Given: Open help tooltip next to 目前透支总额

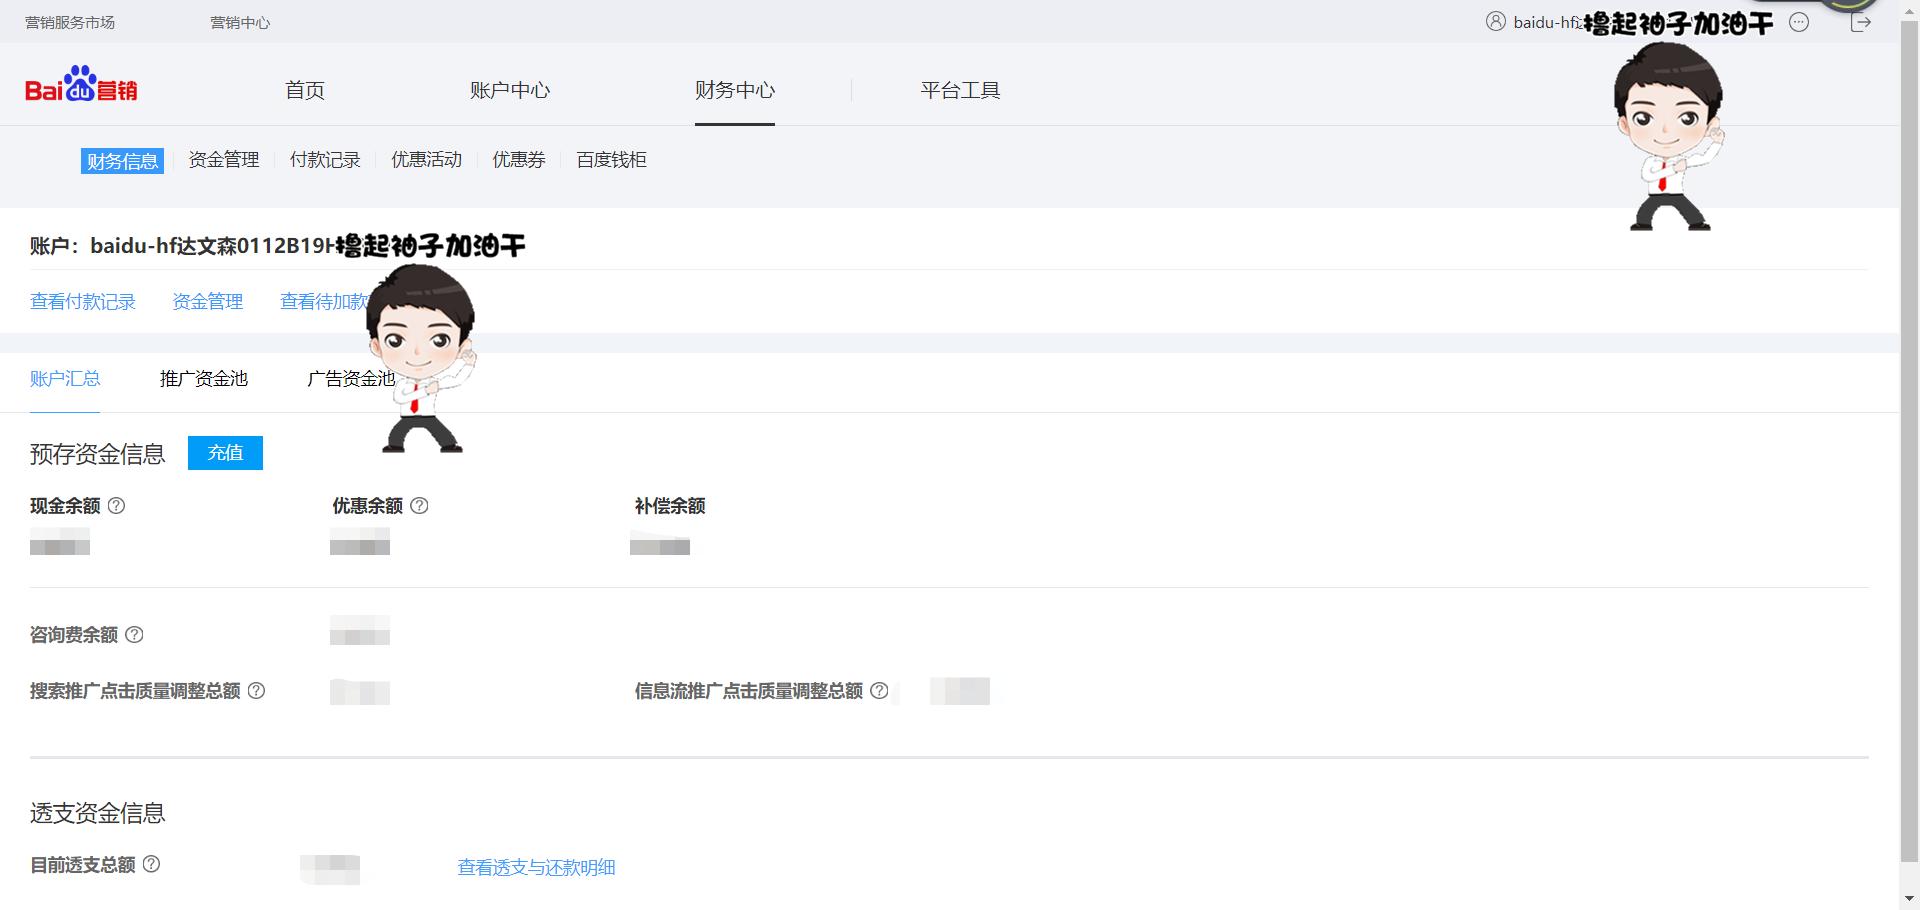Looking at the screenshot, I should pyautogui.click(x=152, y=865).
